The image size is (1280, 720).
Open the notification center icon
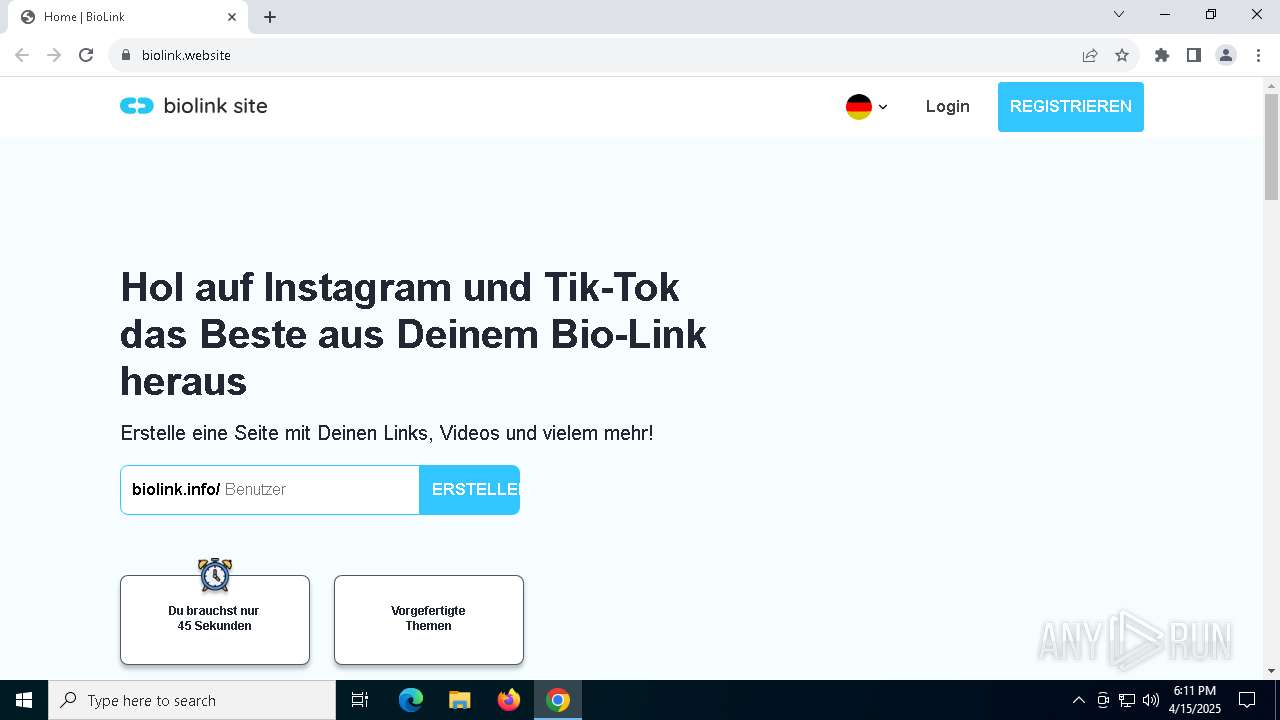coord(1247,700)
